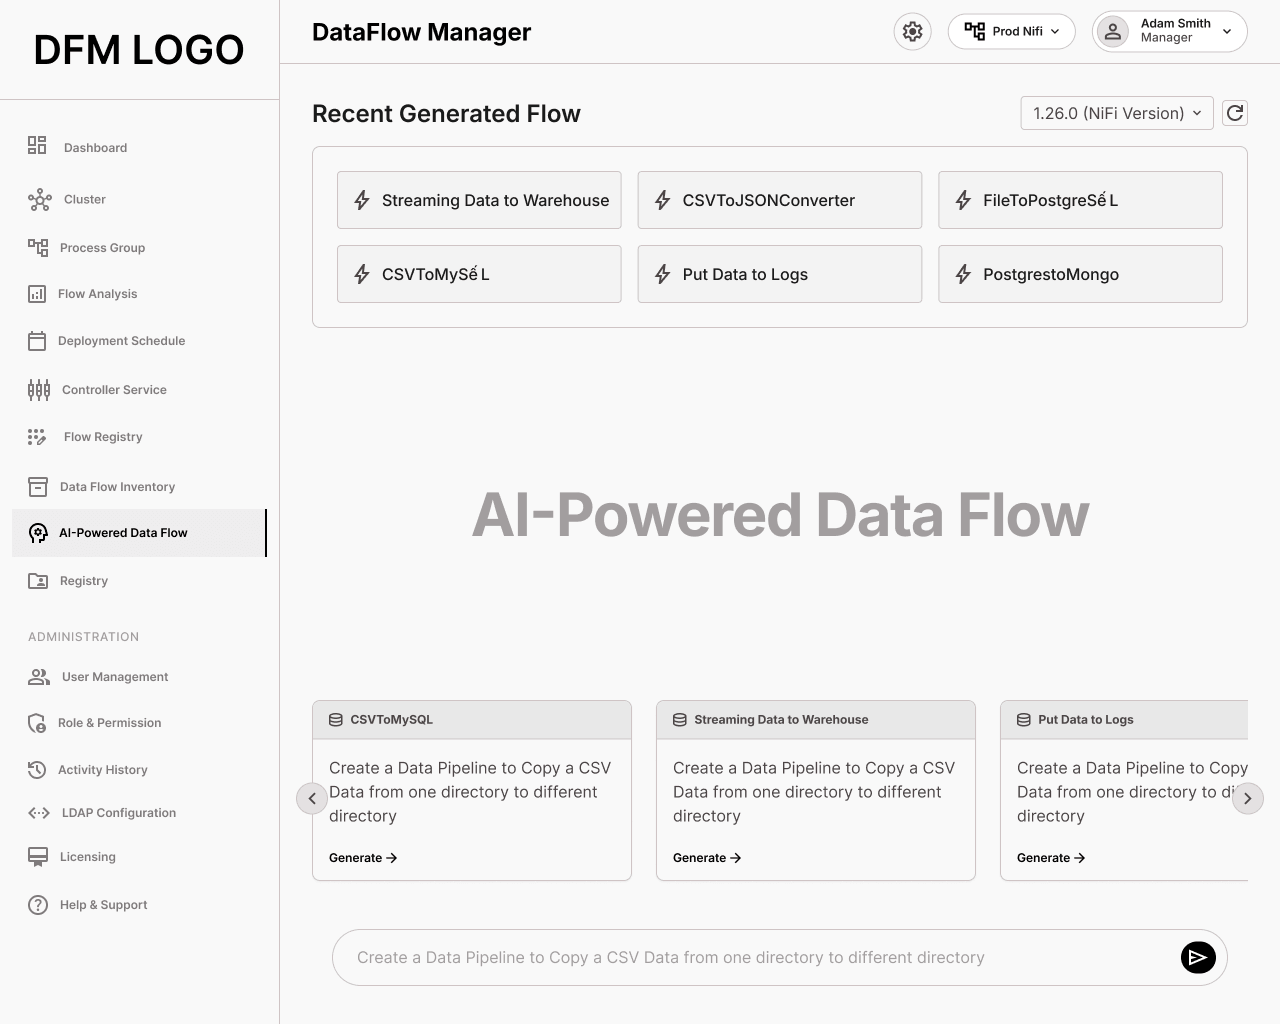Viewport: 1280px width, 1024px height.
Task: Click the LDAP Configuration code icon
Action: (x=39, y=813)
